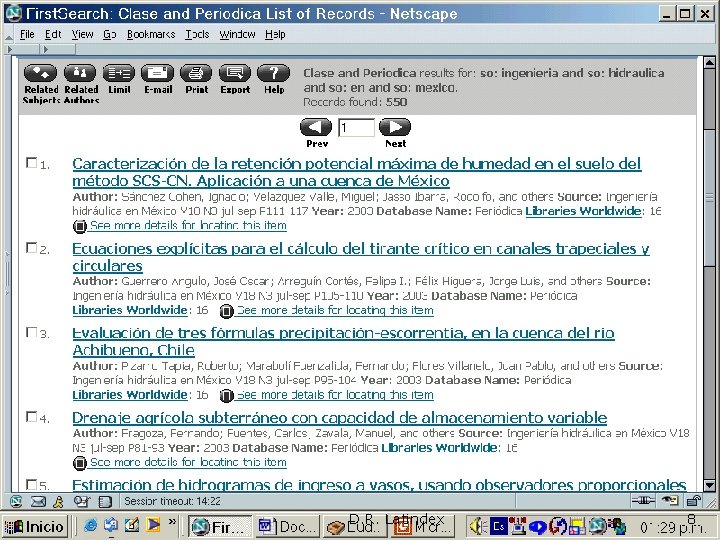720x540 pixels.
Task: Open Composer icon in status bar
Action: click(82, 501)
